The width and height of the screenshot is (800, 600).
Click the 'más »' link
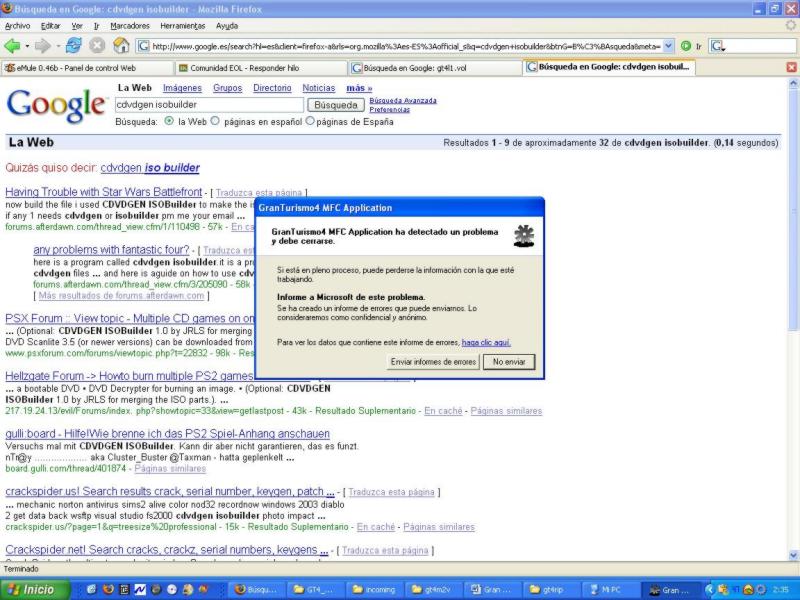point(359,88)
